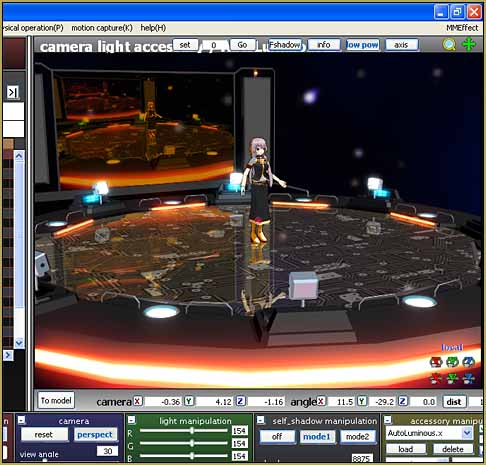Screen dimensions: 486x465
Task: Open the physical operation(P) menu
Action: pyautogui.click(x=33, y=28)
